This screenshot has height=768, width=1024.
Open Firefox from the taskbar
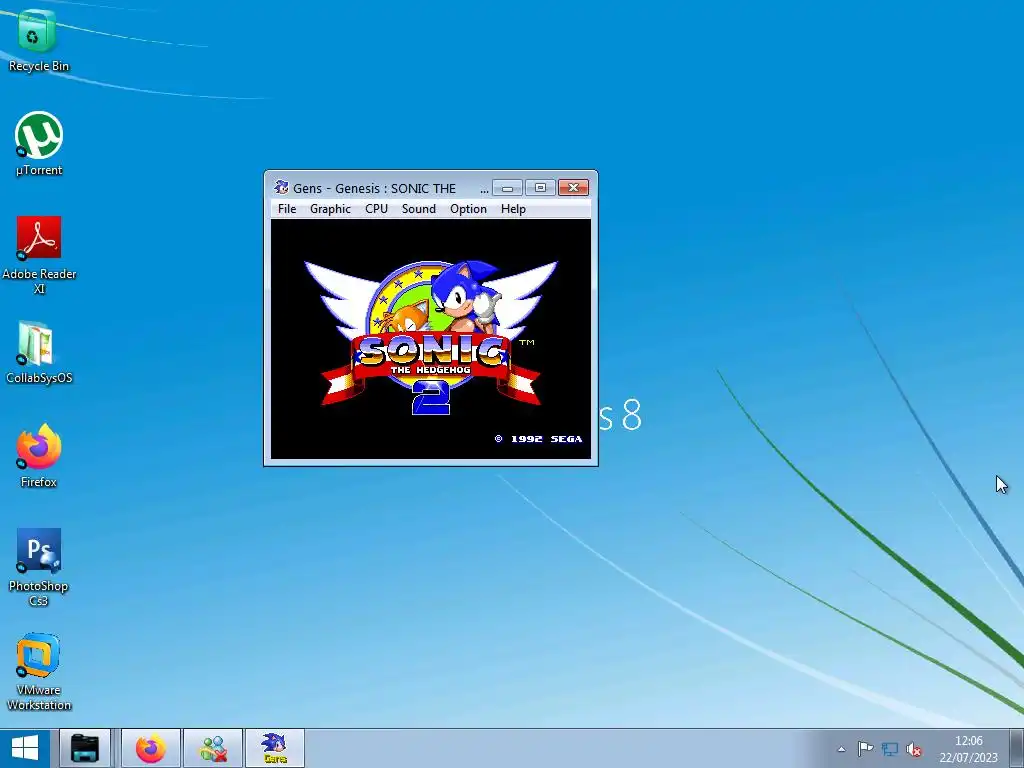(151, 748)
